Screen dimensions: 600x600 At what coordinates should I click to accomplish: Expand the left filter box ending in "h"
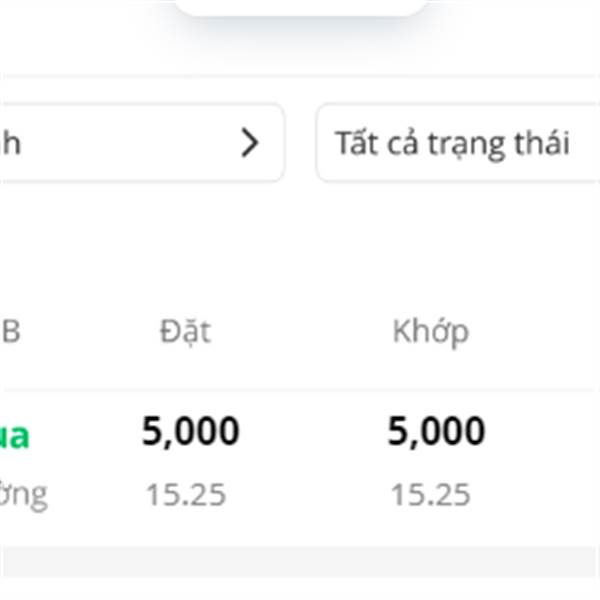click(x=142, y=143)
